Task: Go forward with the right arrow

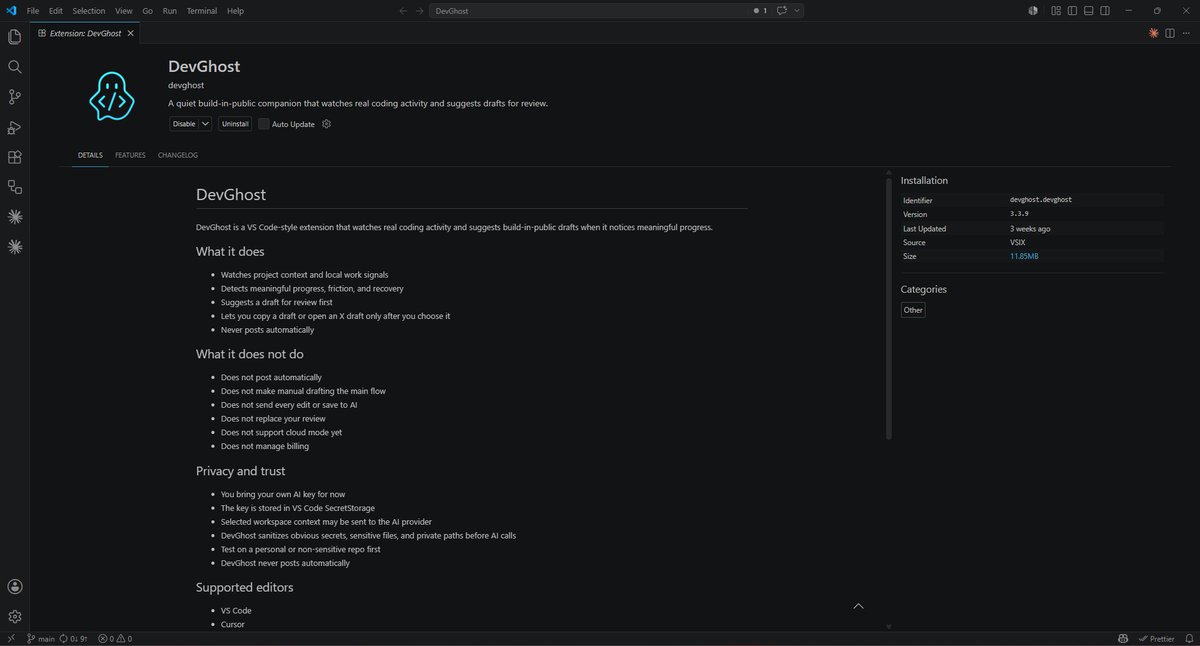Action: tap(418, 10)
